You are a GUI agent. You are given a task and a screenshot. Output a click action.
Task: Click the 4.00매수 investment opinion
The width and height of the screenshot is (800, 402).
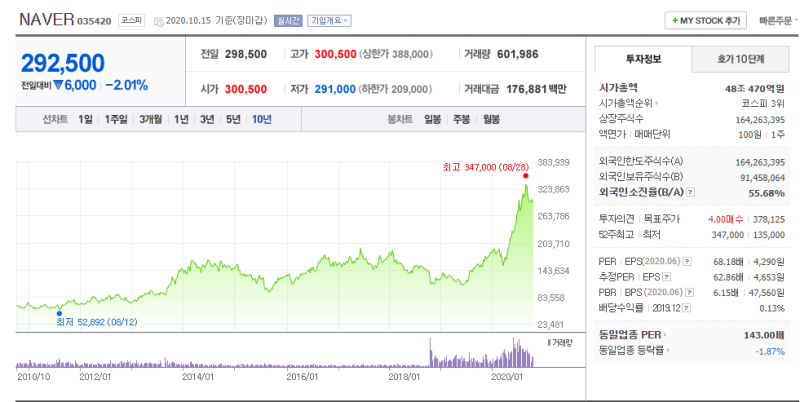(x=726, y=219)
